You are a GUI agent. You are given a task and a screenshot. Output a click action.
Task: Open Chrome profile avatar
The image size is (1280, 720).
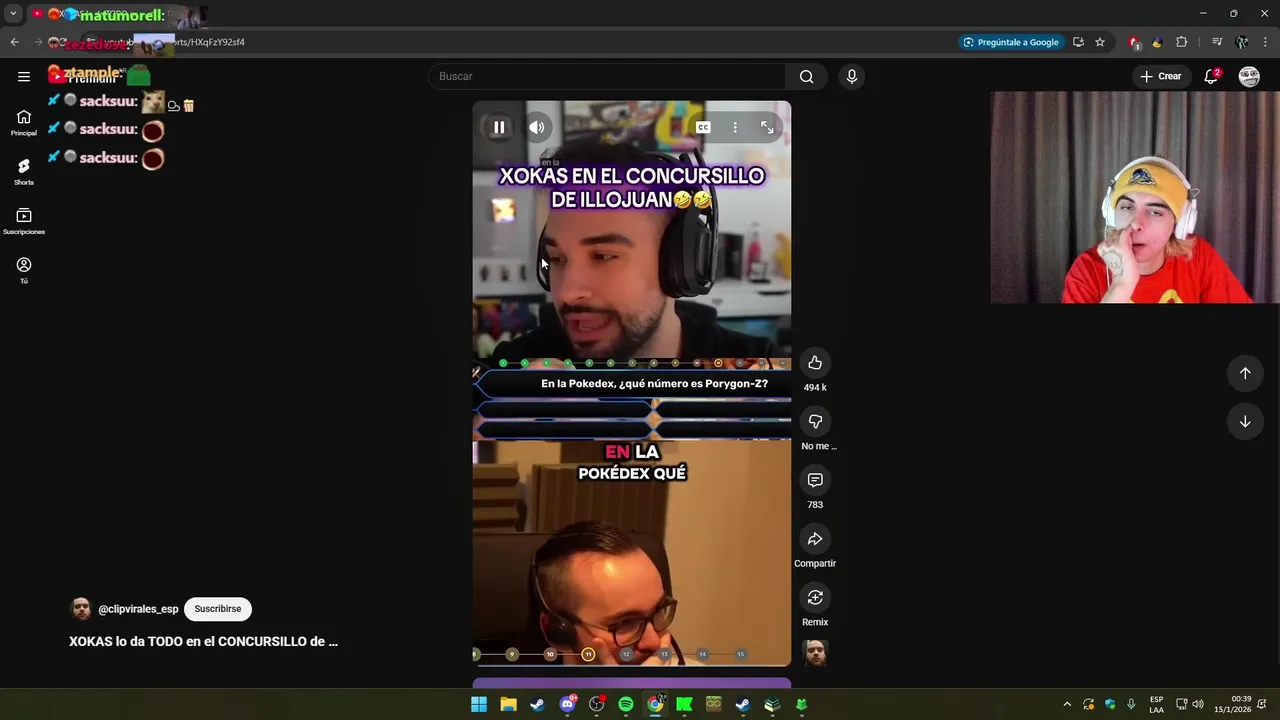tap(1241, 42)
